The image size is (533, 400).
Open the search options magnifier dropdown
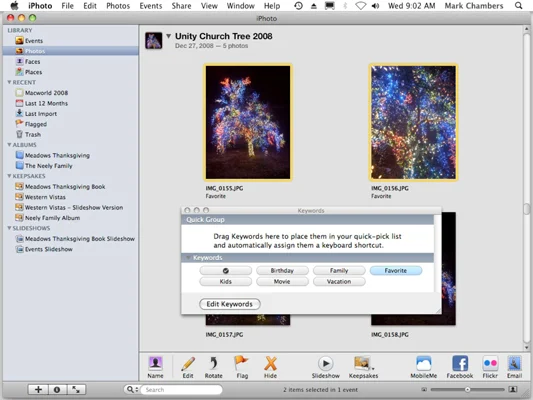pos(132,389)
